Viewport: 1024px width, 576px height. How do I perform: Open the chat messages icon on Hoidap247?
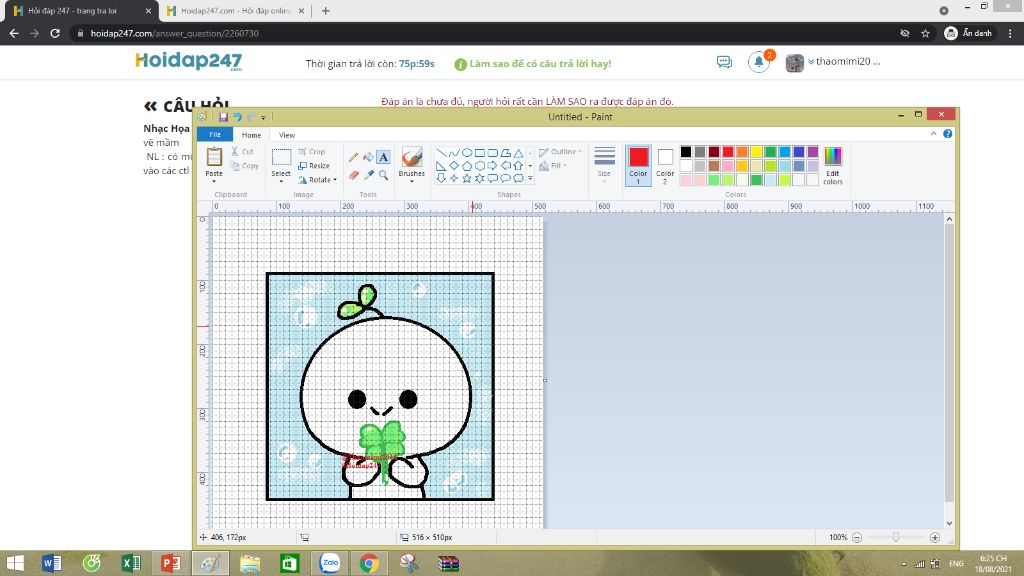(x=724, y=62)
